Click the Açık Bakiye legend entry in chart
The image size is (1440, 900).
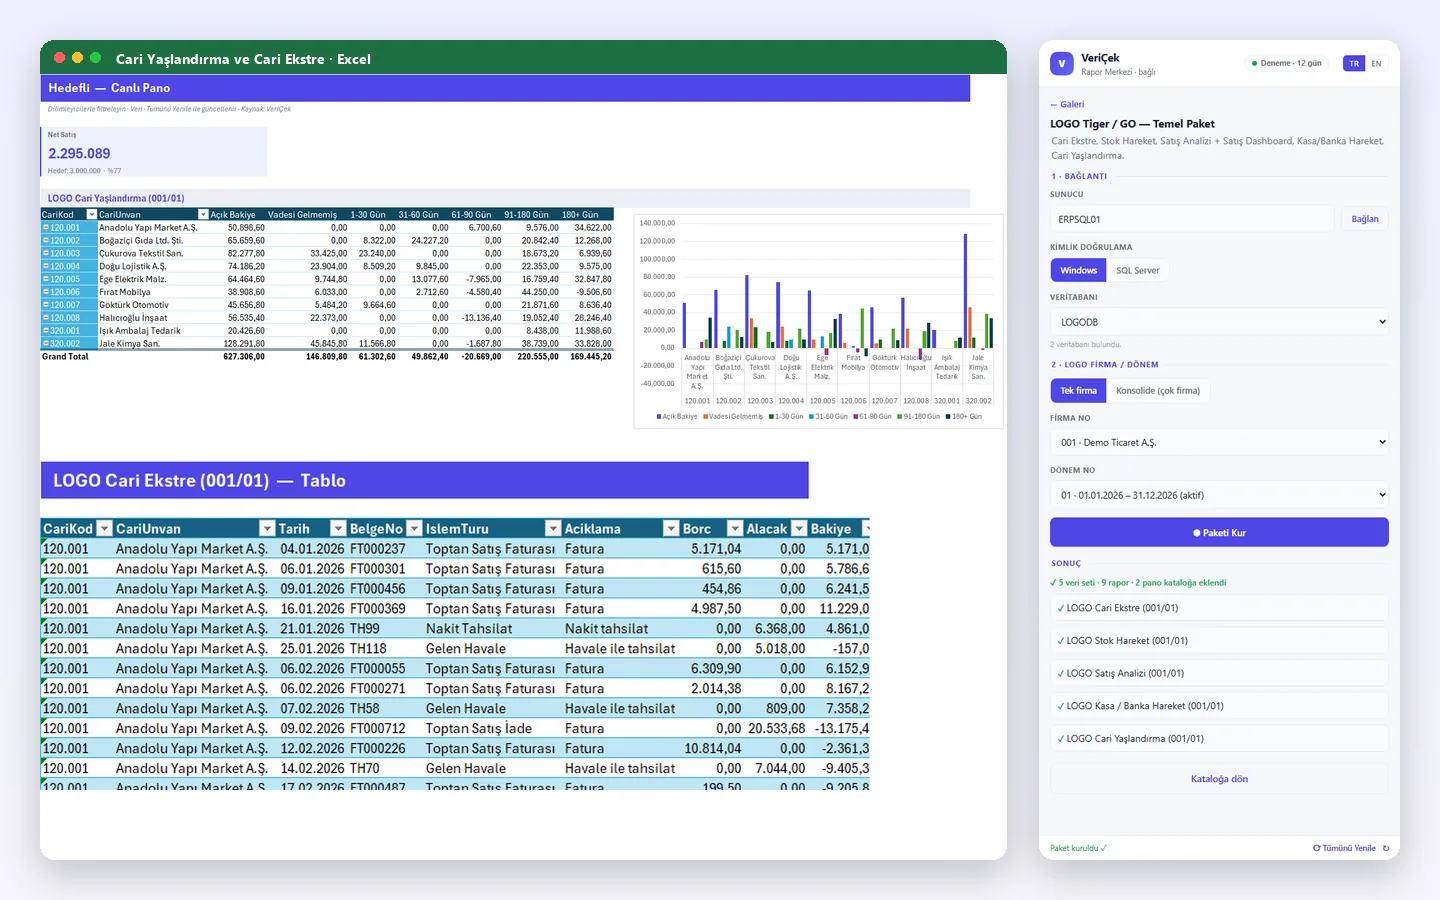click(x=677, y=417)
